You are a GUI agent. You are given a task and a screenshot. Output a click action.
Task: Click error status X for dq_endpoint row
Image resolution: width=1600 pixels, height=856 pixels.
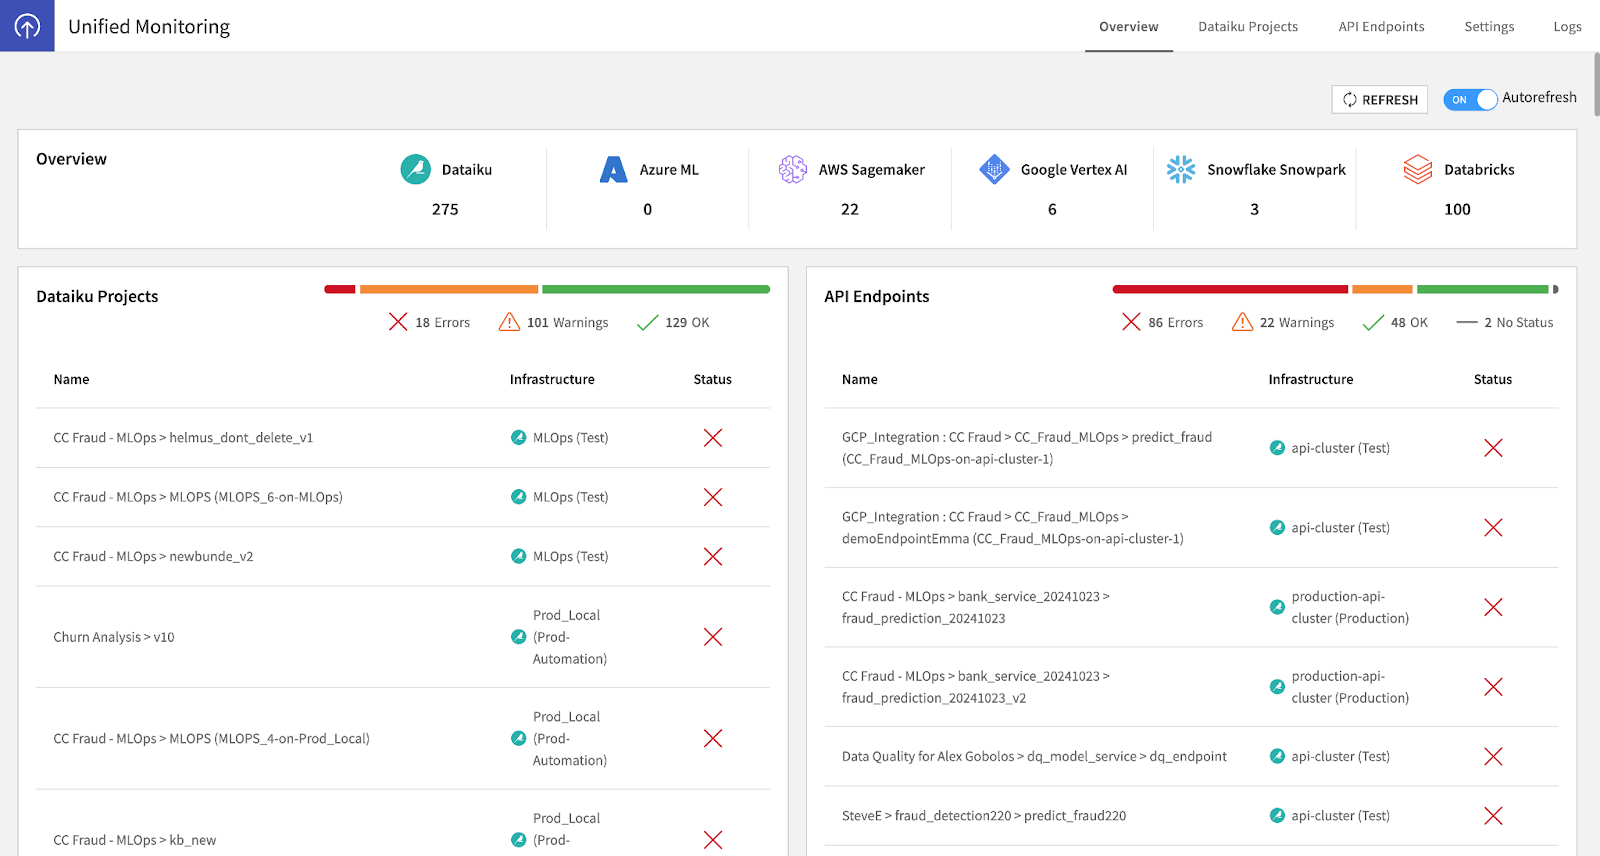click(x=1493, y=757)
